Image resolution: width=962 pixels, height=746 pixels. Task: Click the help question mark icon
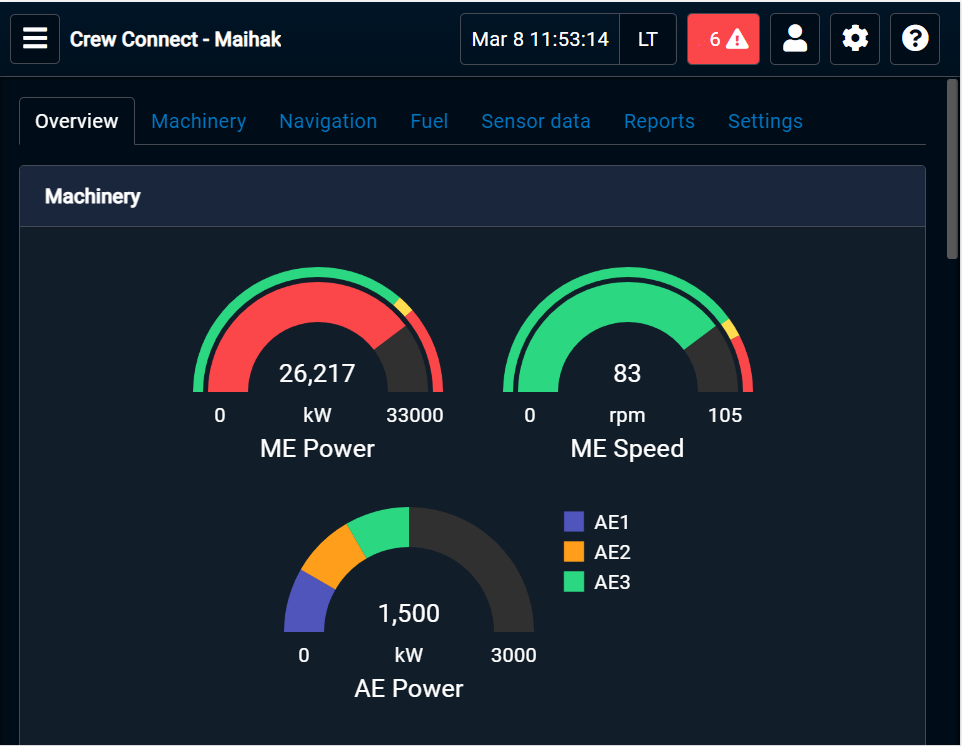[915, 39]
